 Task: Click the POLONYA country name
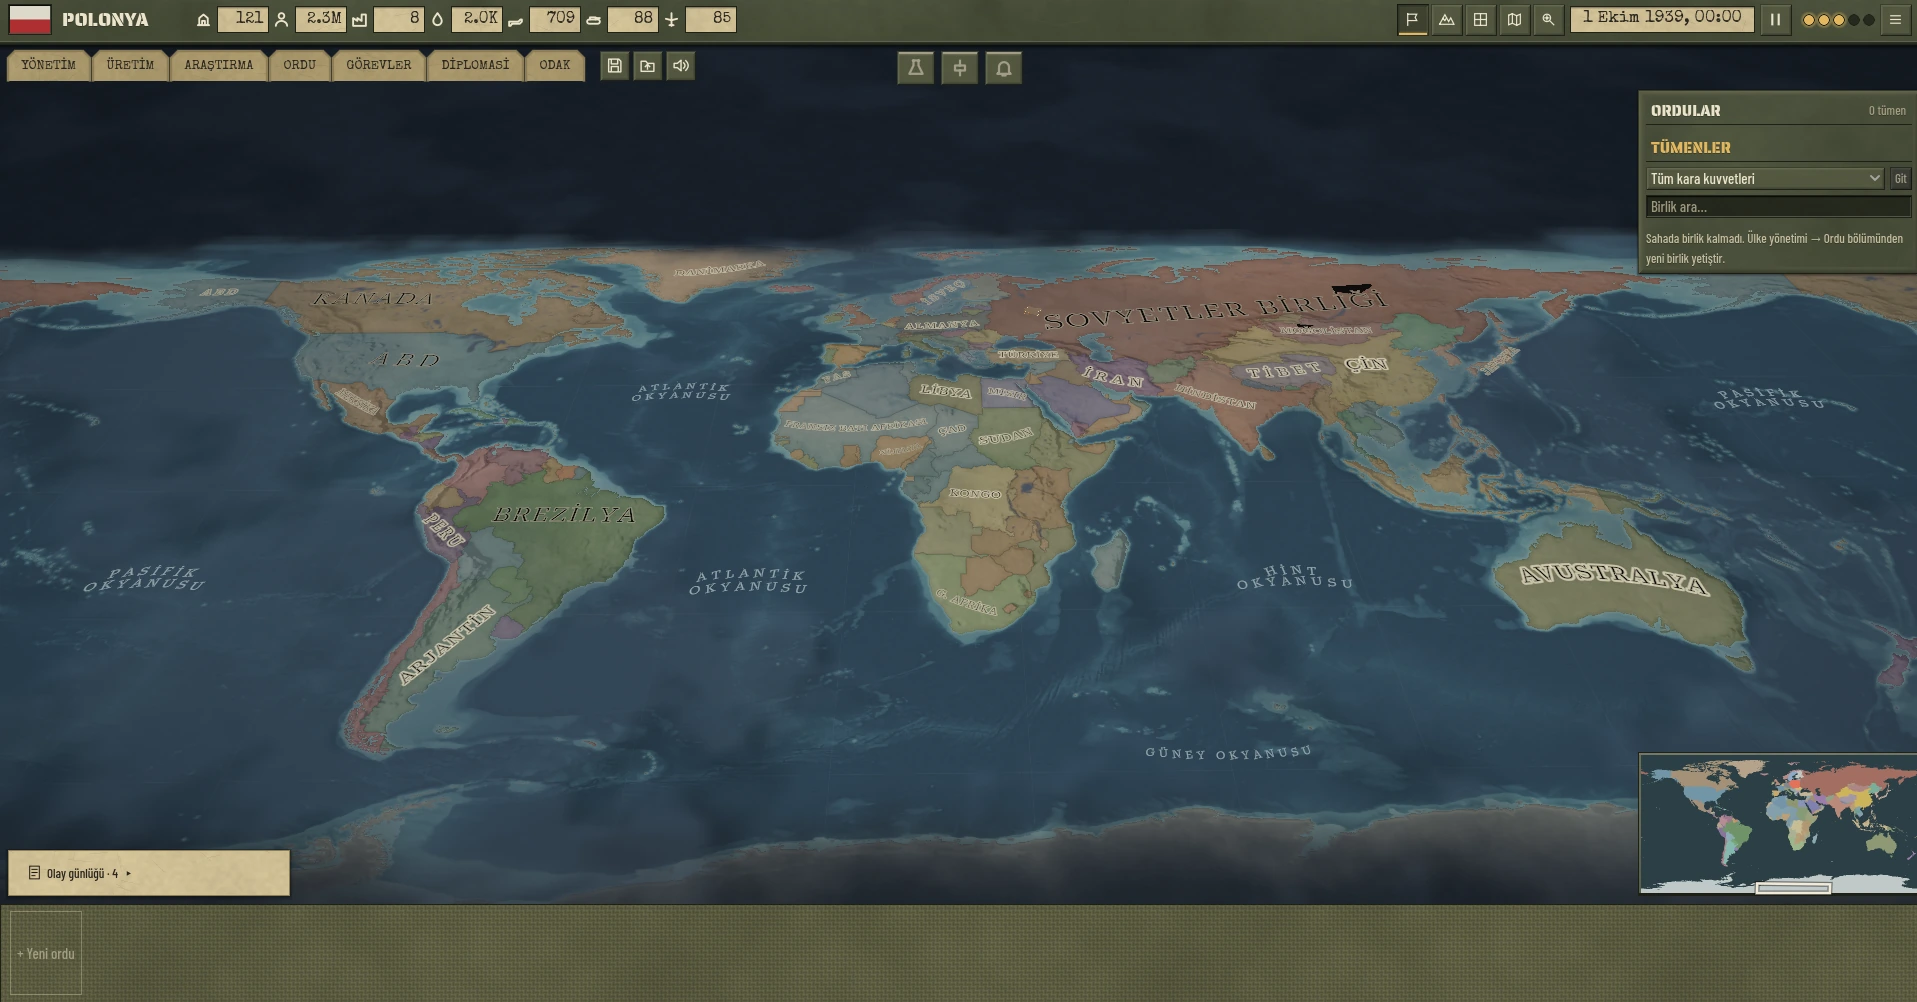pos(105,20)
